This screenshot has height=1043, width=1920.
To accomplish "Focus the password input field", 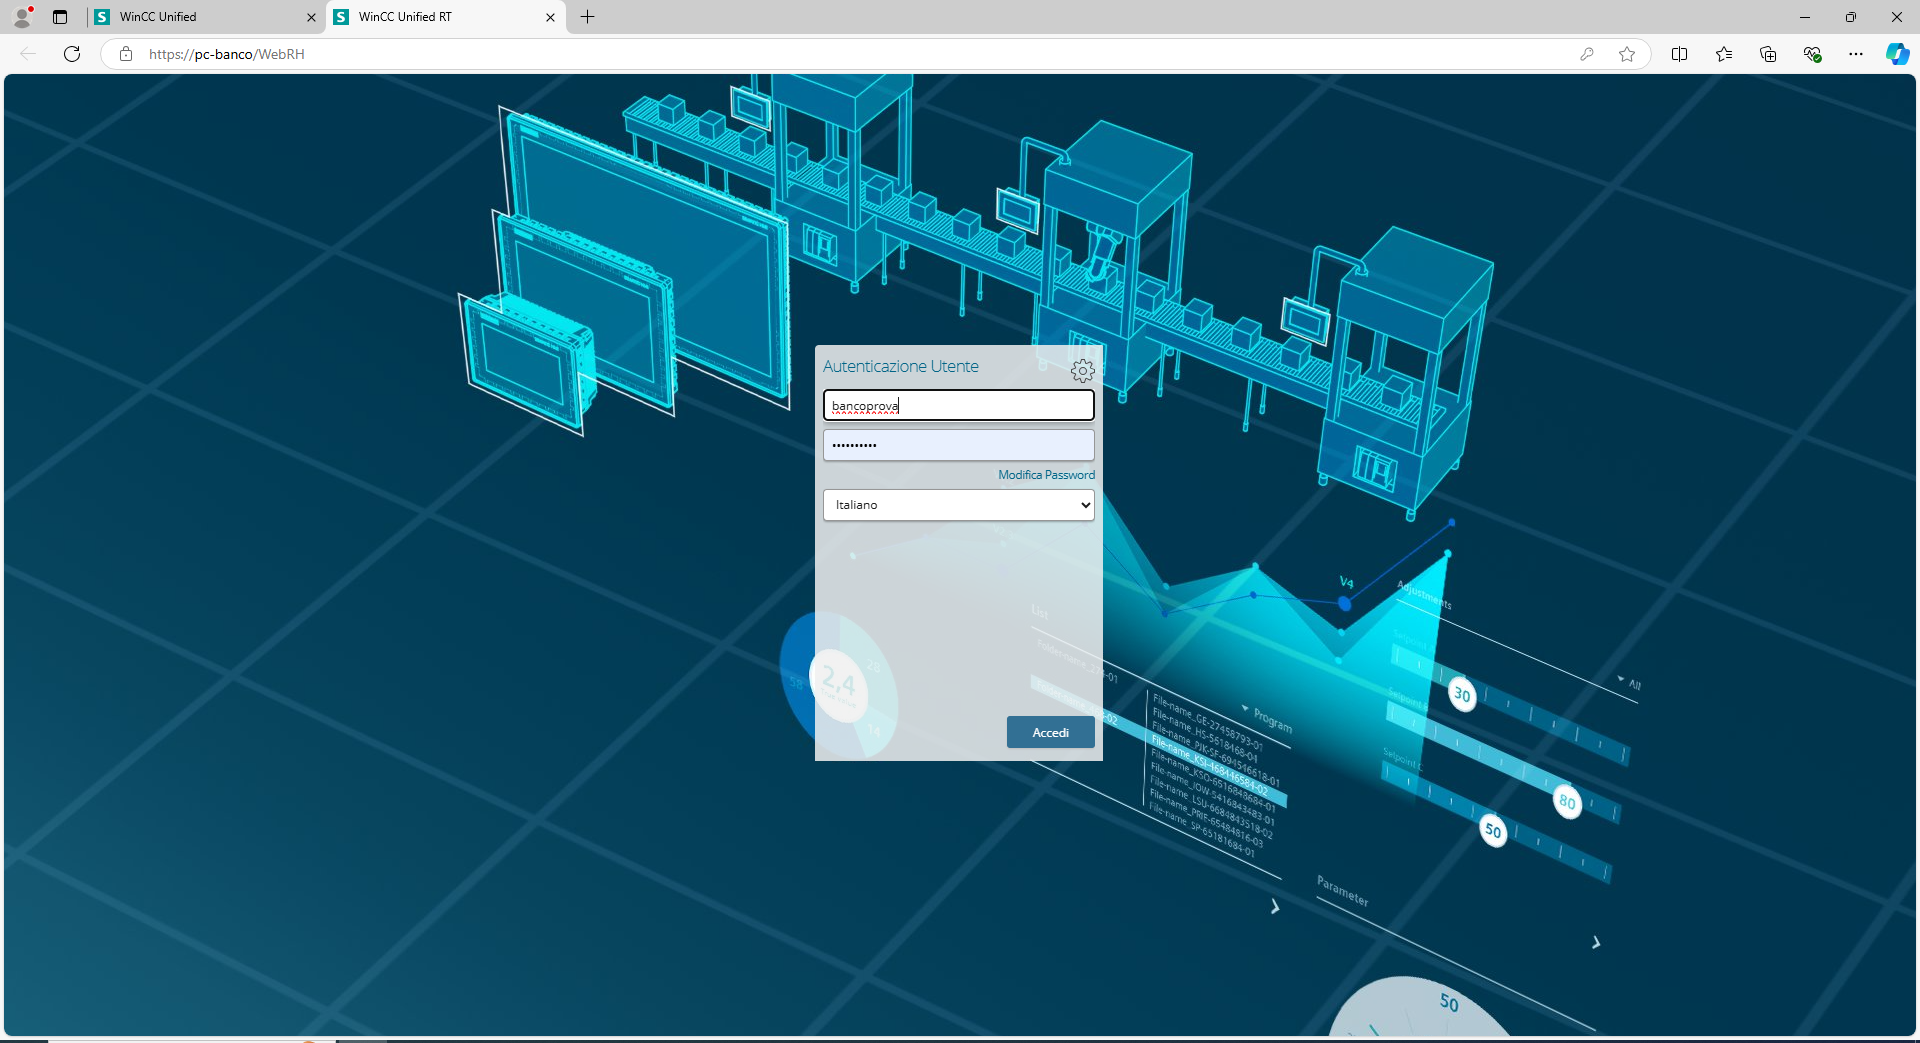I will [958, 445].
